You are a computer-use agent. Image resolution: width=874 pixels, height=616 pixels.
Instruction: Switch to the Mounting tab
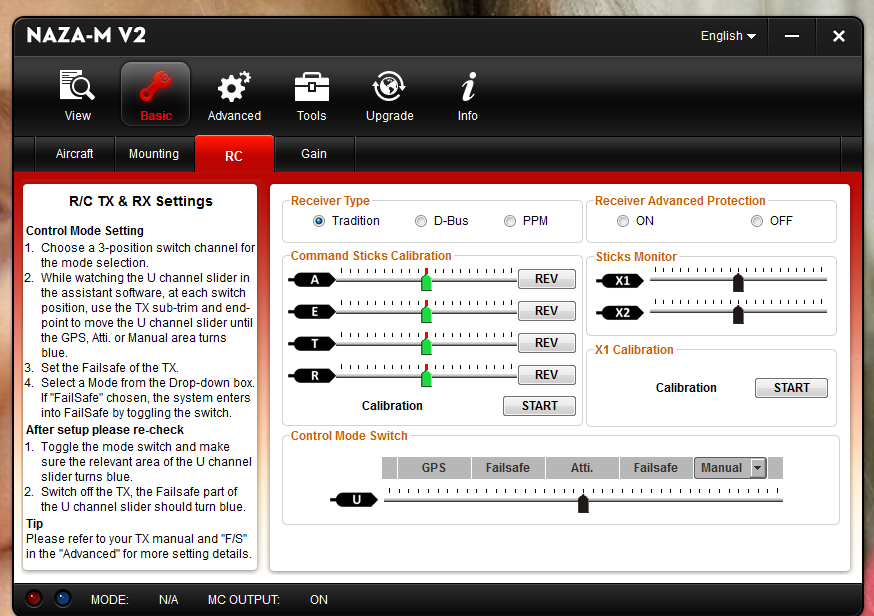tap(154, 154)
